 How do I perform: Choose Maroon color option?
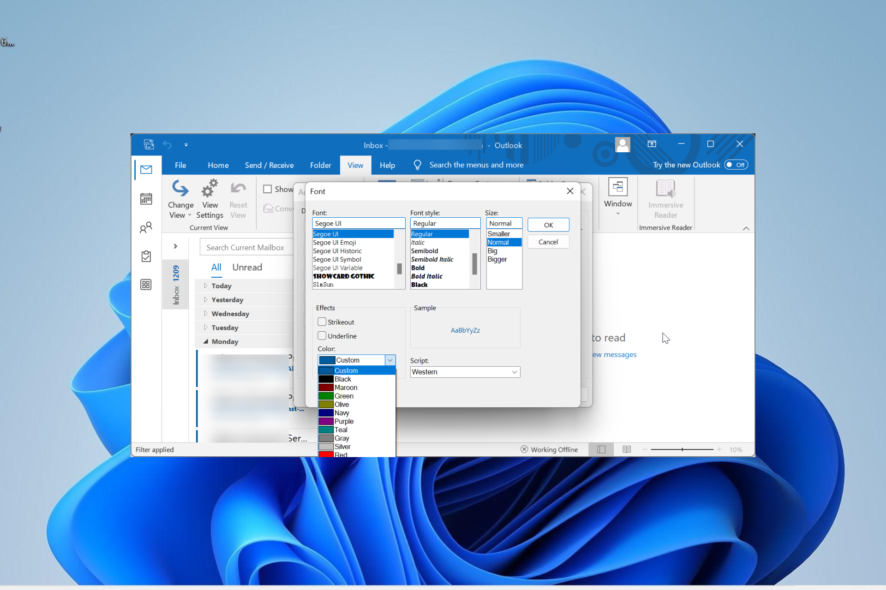[357, 388]
